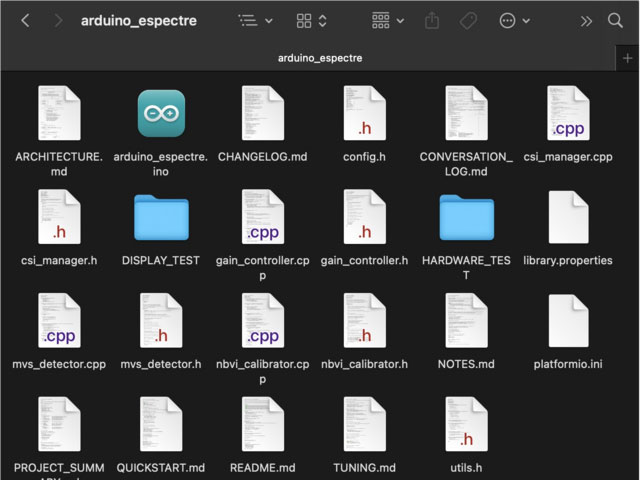Click the 'utils.h' file name label
The height and width of the screenshot is (480, 640).
coord(466,468)
